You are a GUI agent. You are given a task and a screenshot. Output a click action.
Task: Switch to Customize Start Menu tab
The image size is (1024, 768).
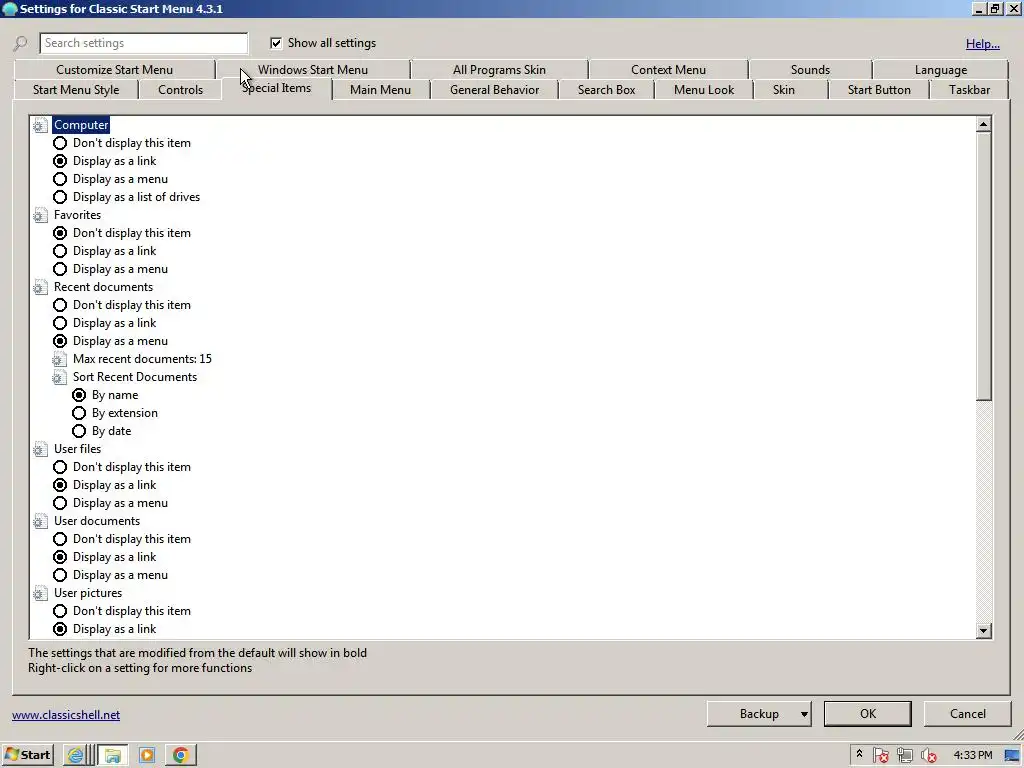pos(114,70)
